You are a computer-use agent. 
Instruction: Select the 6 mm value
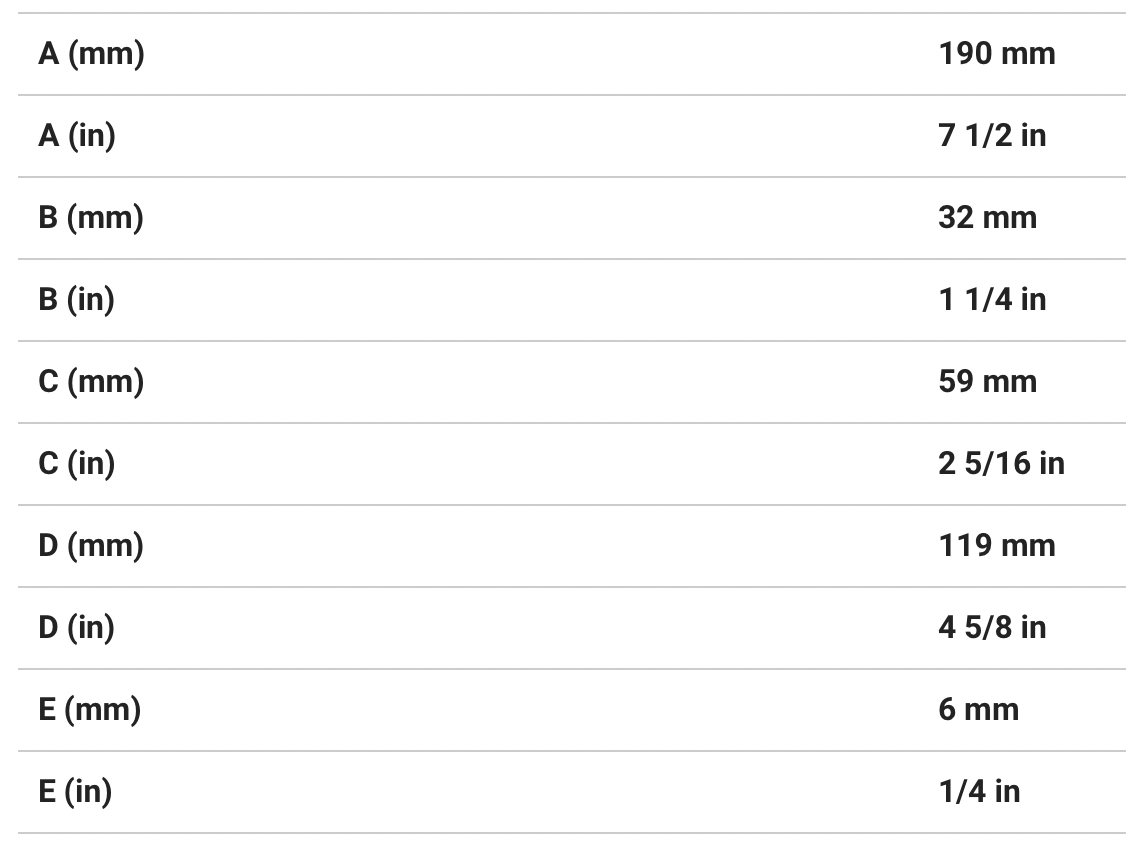pos(978,710)
